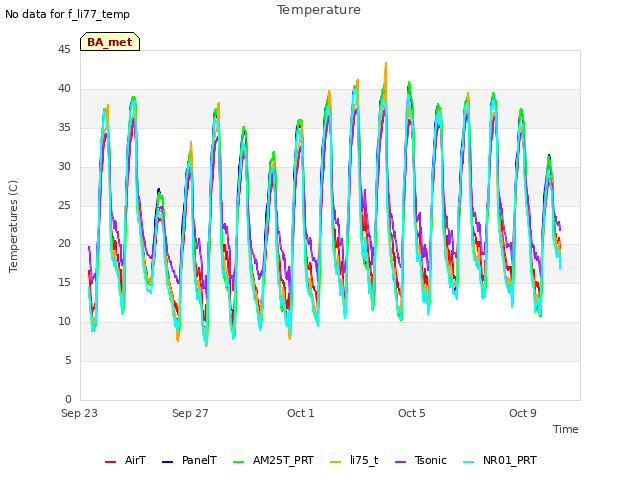Click the Temperature chart title
Viewport: 640px width, 480px height.
pos(319,10)
